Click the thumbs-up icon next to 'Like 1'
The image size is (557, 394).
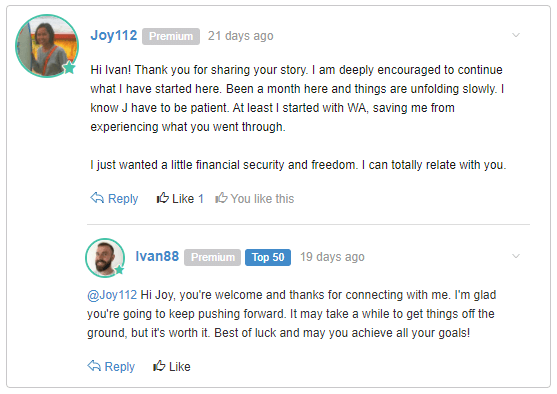(163, 198)
